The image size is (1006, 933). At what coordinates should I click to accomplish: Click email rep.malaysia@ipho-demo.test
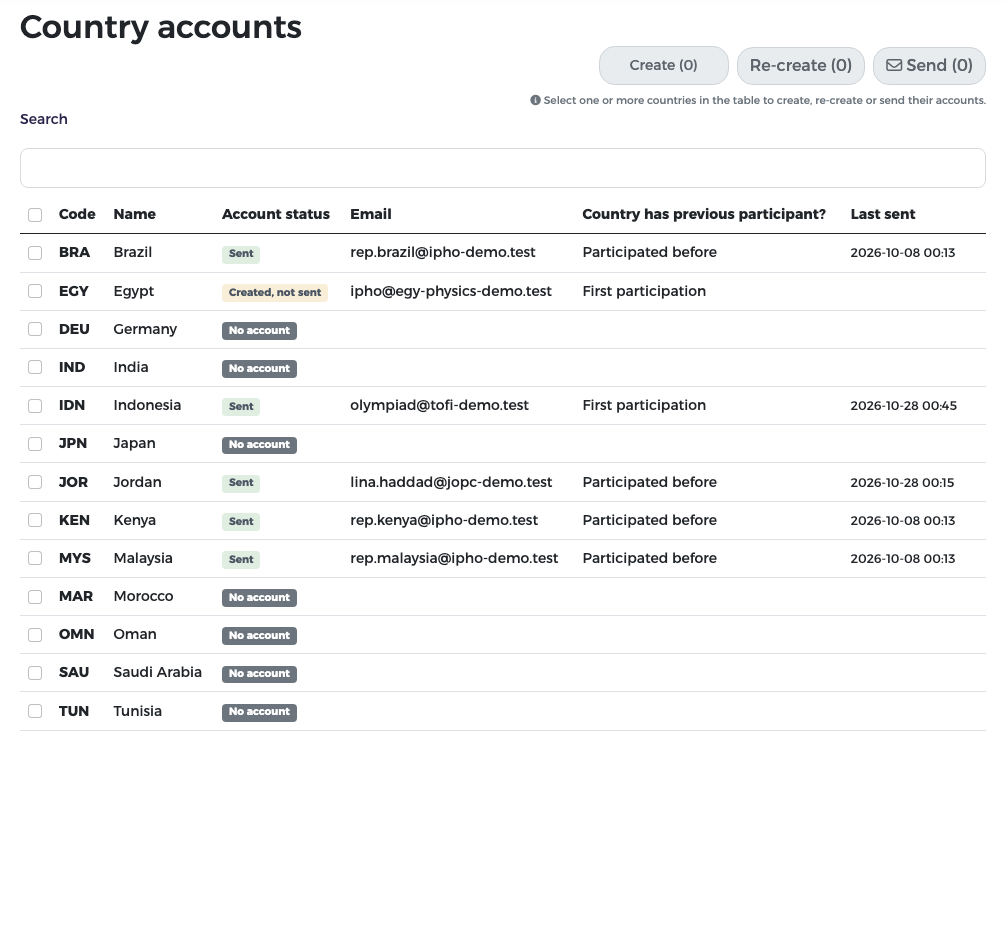click(x=454, y=558)
